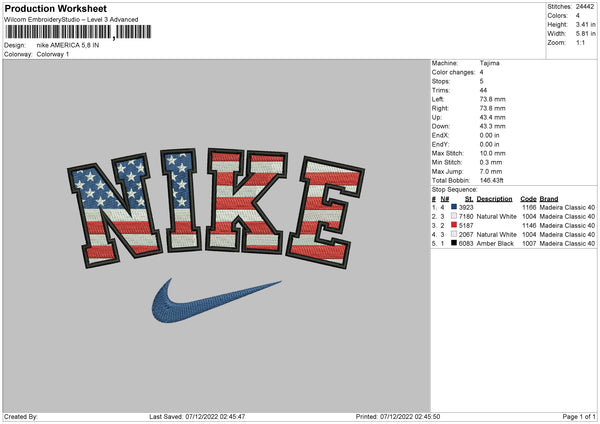Click the blue swoosh in the design preview

[x=217, y=301]
